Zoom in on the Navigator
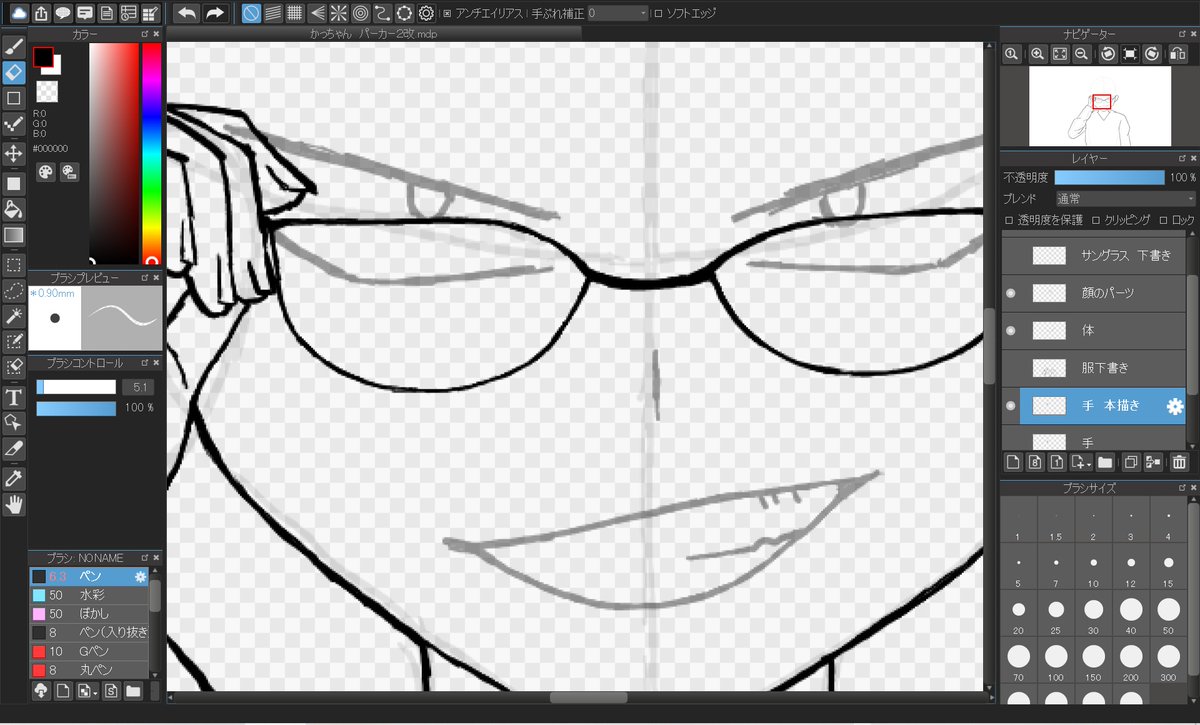Screen dimensions: 1200x725 coord(1038,54)
